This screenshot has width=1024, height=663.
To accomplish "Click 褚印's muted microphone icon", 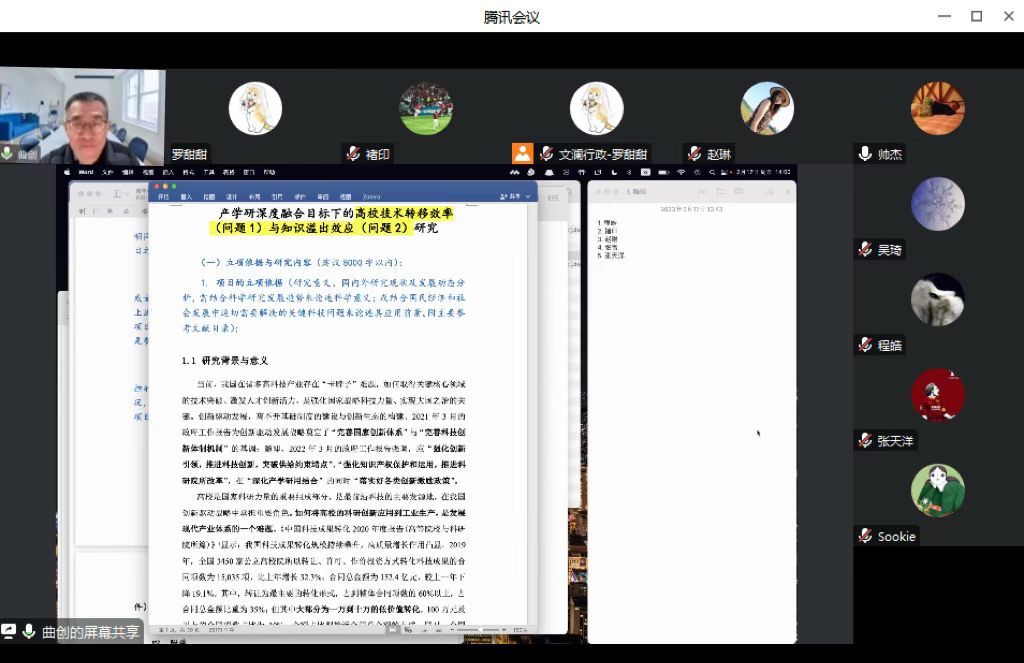I will pyautogui.click(x=353, y=154).
